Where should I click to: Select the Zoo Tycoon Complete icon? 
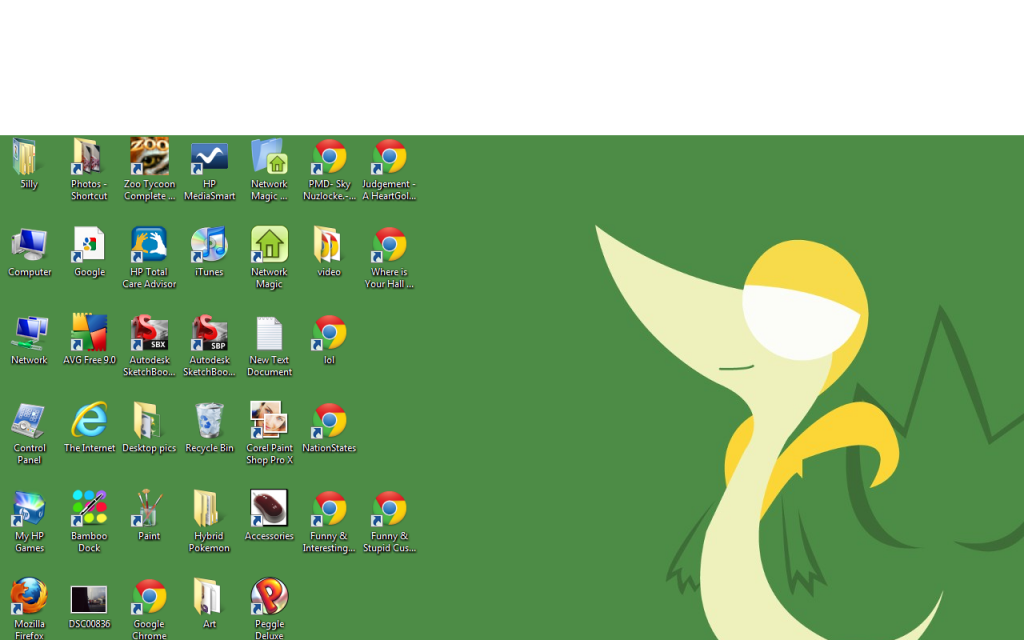tap(149, 158)
